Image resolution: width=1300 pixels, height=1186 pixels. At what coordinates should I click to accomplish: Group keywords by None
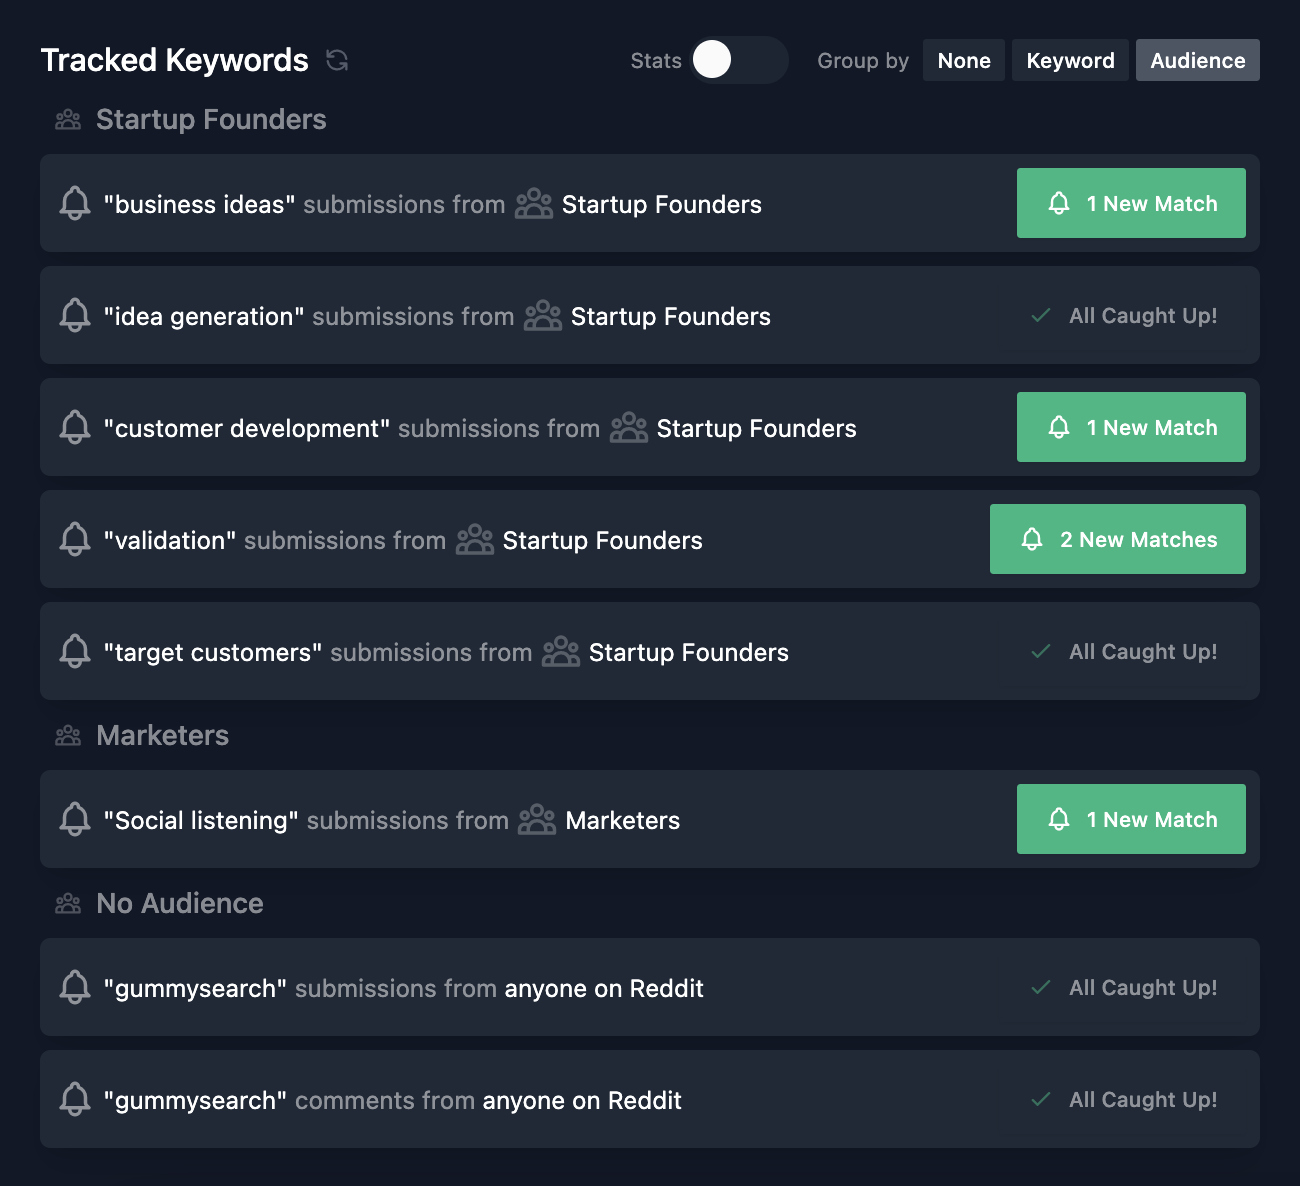pos(964,60)
